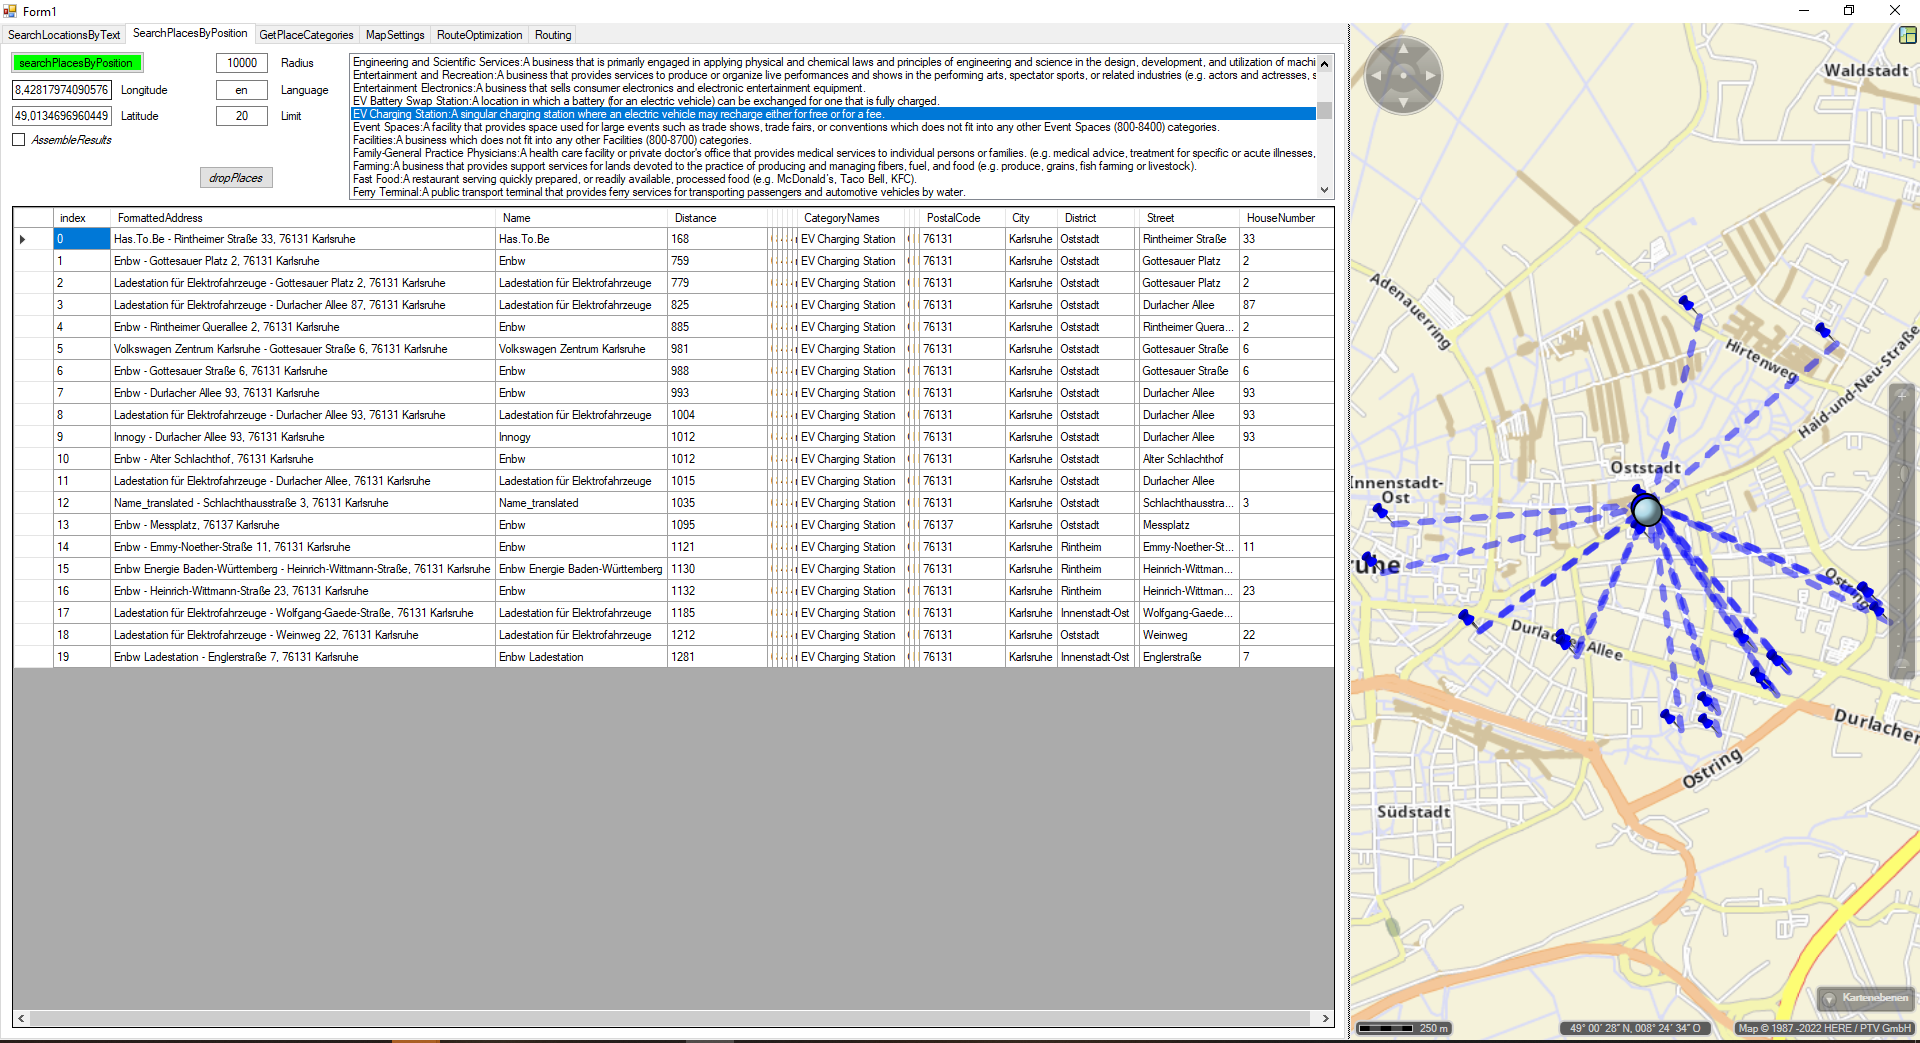The width and height of the screenshot is (1920, 1043).
Task: Pan the map right with navigation arrow
Action: (x=1430, y=75)
